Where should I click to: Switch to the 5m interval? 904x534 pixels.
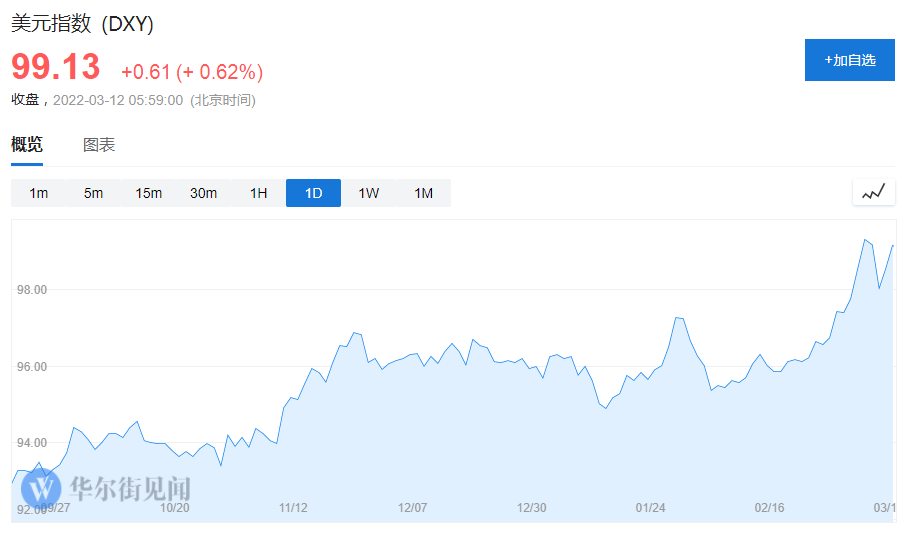(93, 193)
